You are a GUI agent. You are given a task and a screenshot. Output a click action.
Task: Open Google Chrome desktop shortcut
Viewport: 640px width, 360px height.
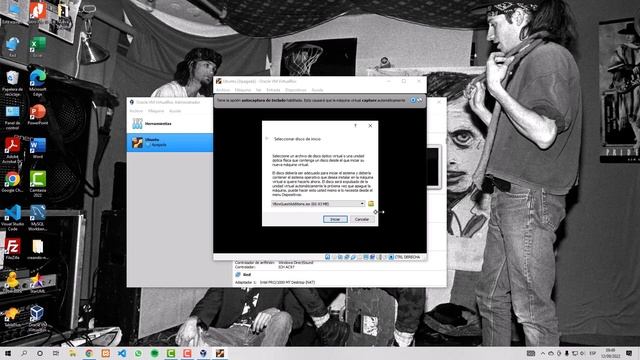point(12,182)
